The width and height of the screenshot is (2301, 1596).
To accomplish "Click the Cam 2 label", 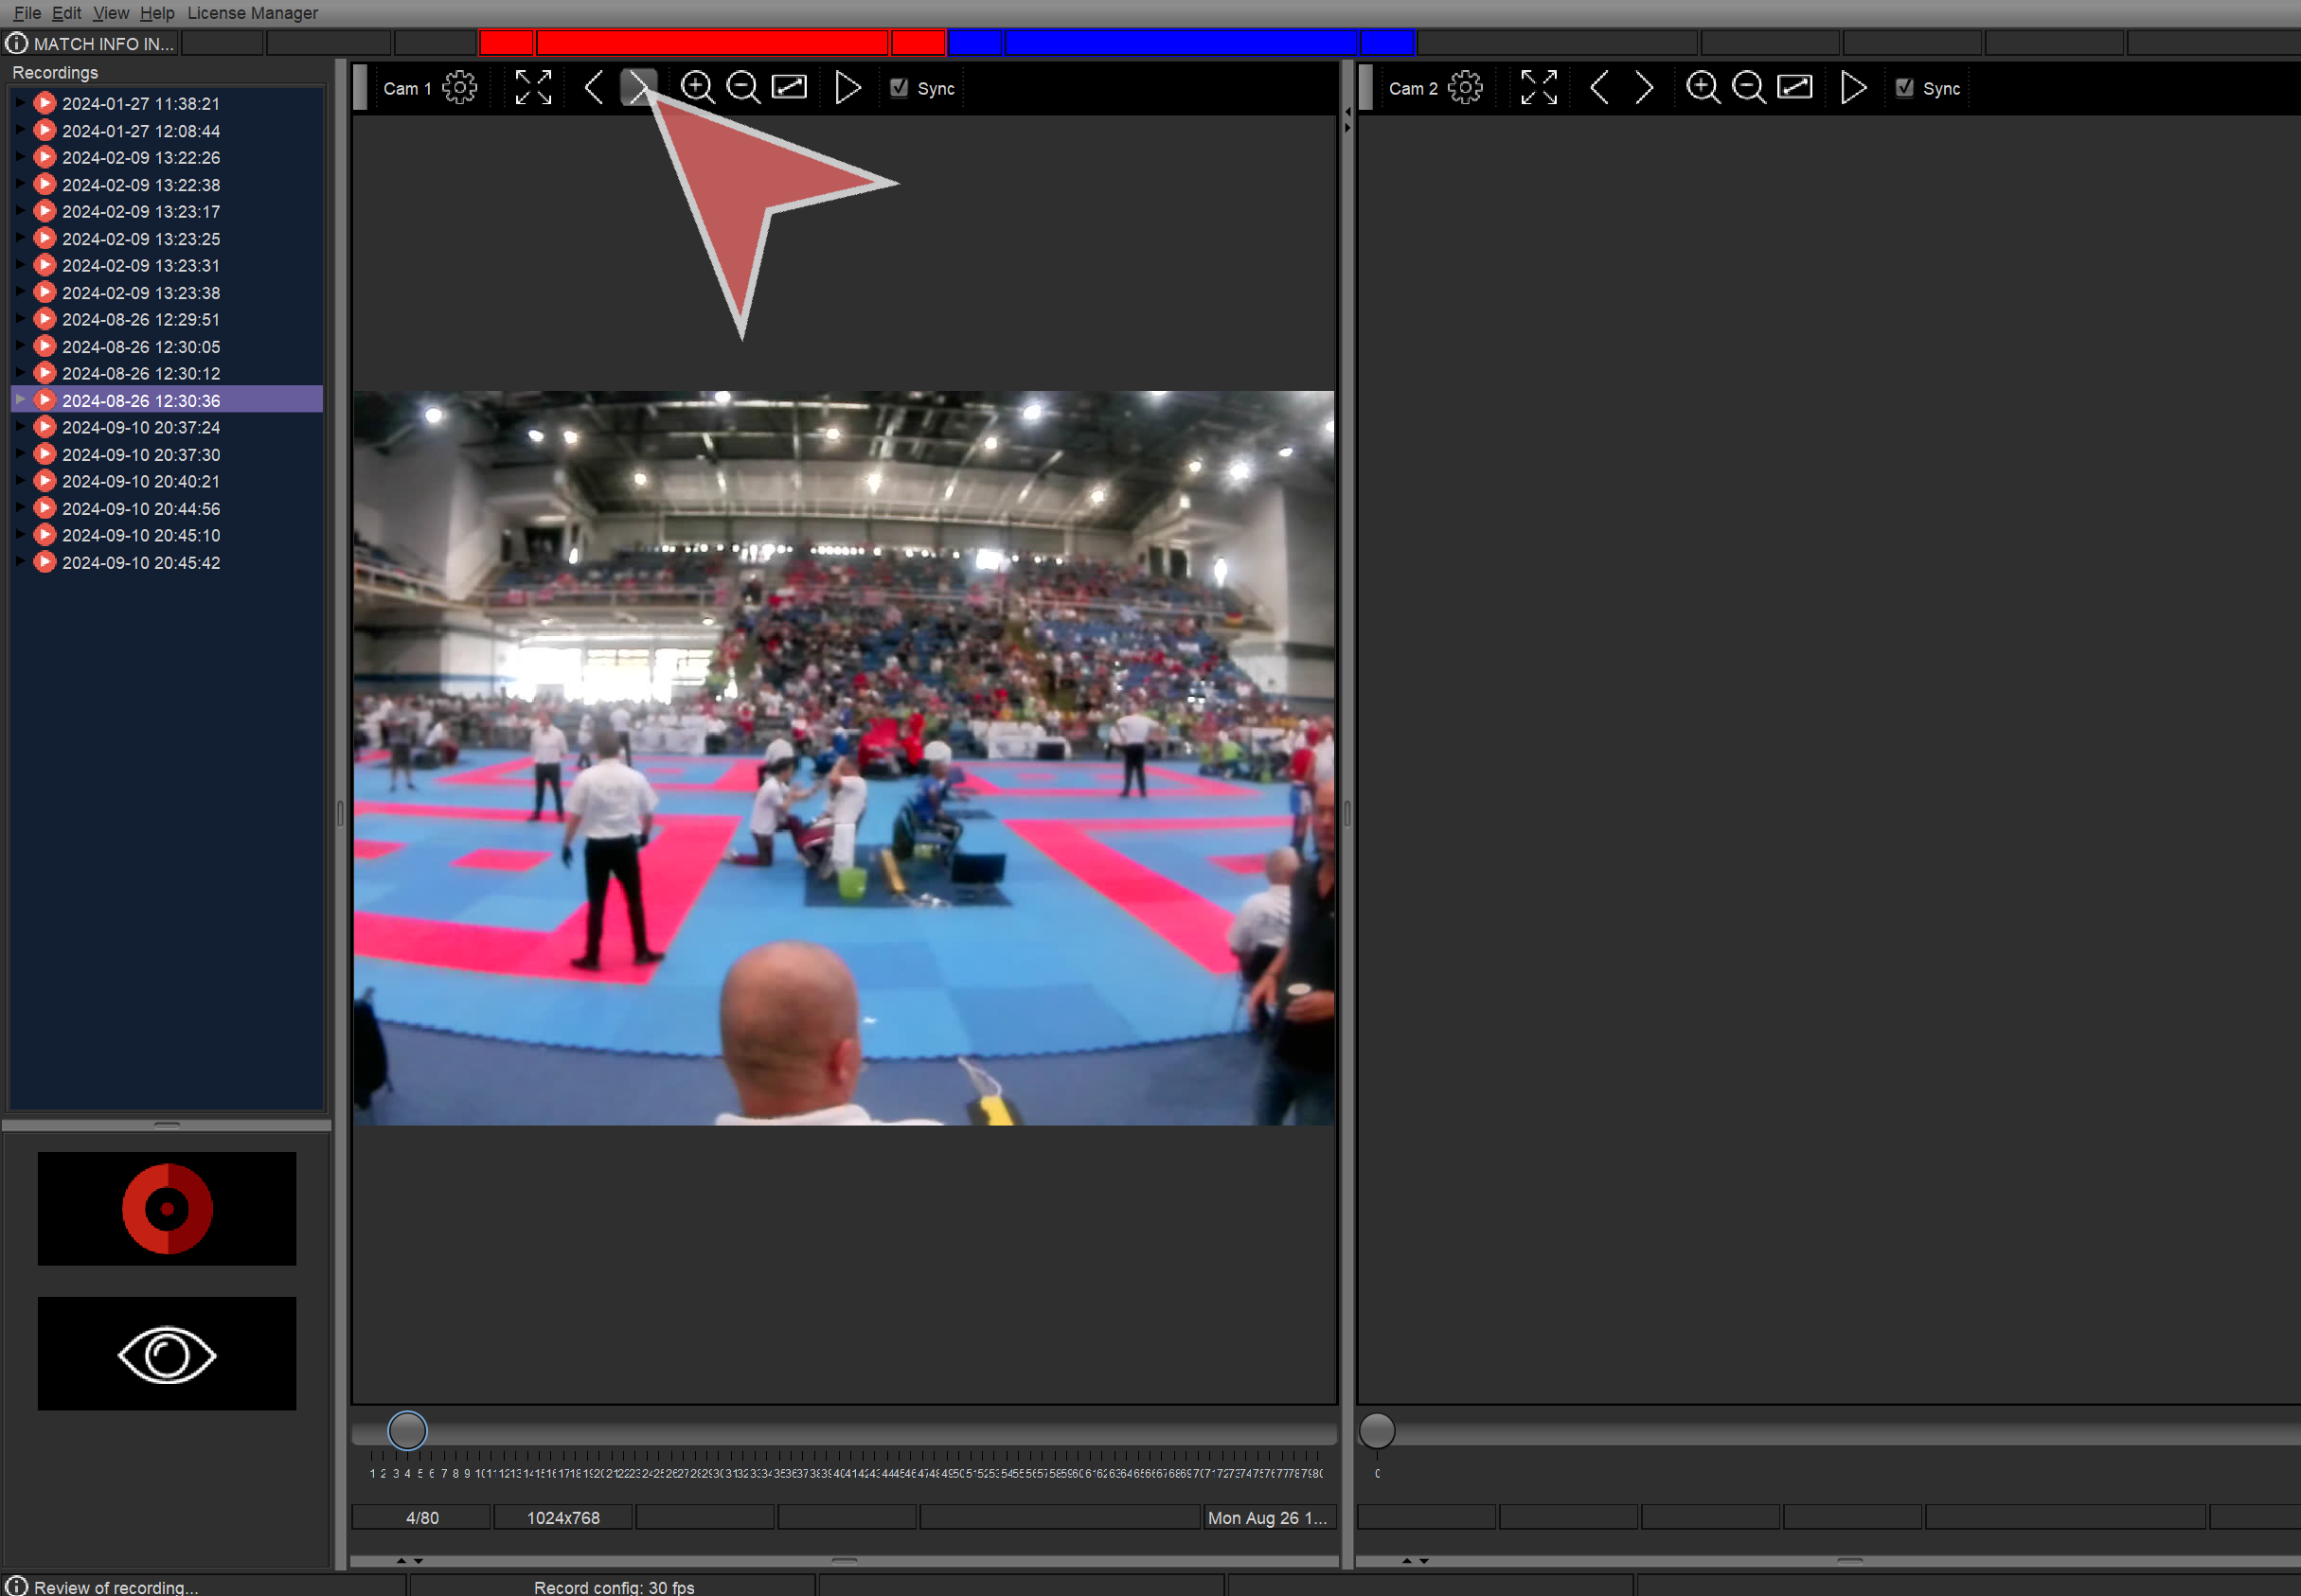I will pyautogui.click(x=1413, y=88).
